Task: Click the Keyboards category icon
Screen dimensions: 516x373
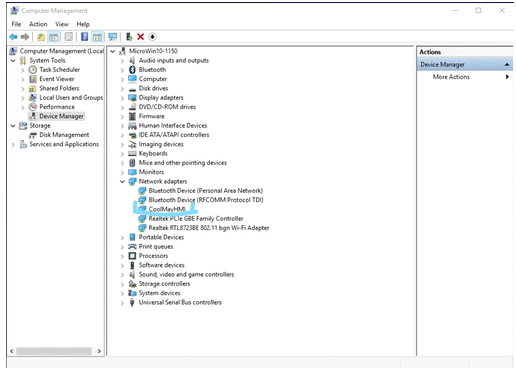Action: pos(132,154)
